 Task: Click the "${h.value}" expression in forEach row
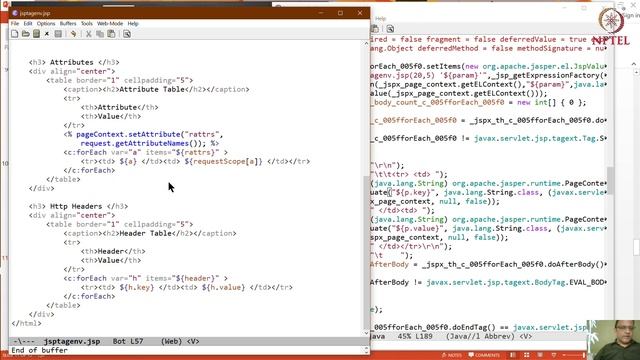223,287
